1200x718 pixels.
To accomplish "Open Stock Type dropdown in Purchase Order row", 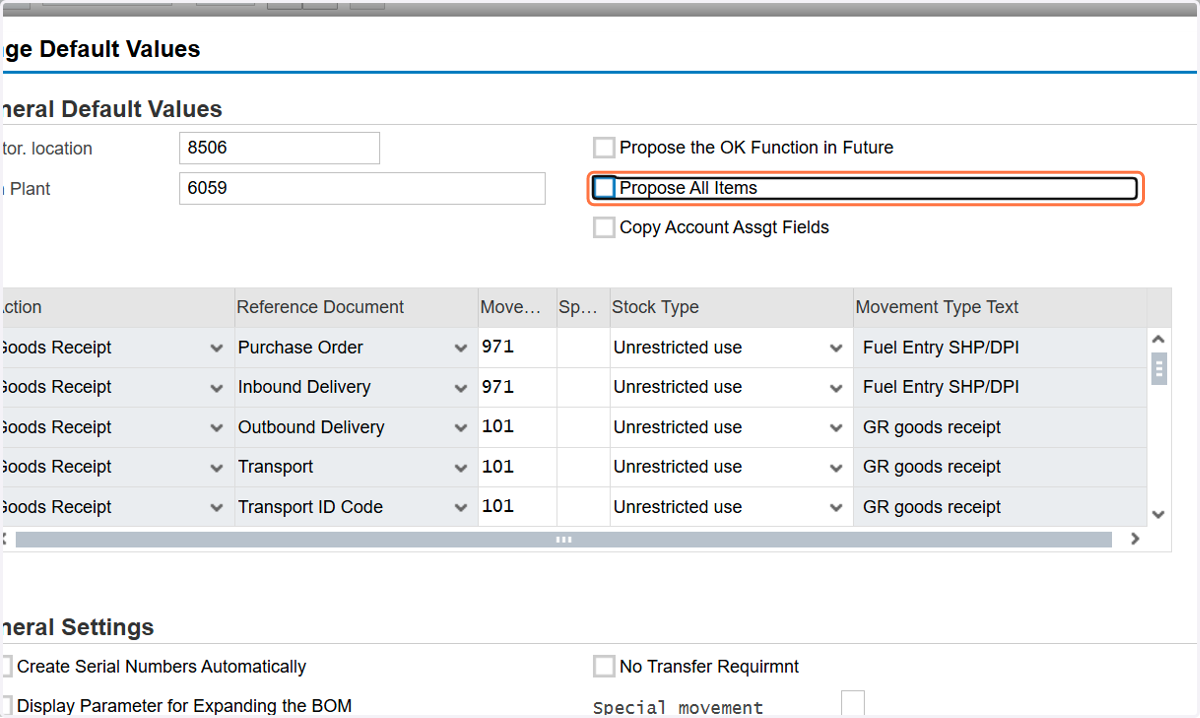I will [x=836, y=348].
